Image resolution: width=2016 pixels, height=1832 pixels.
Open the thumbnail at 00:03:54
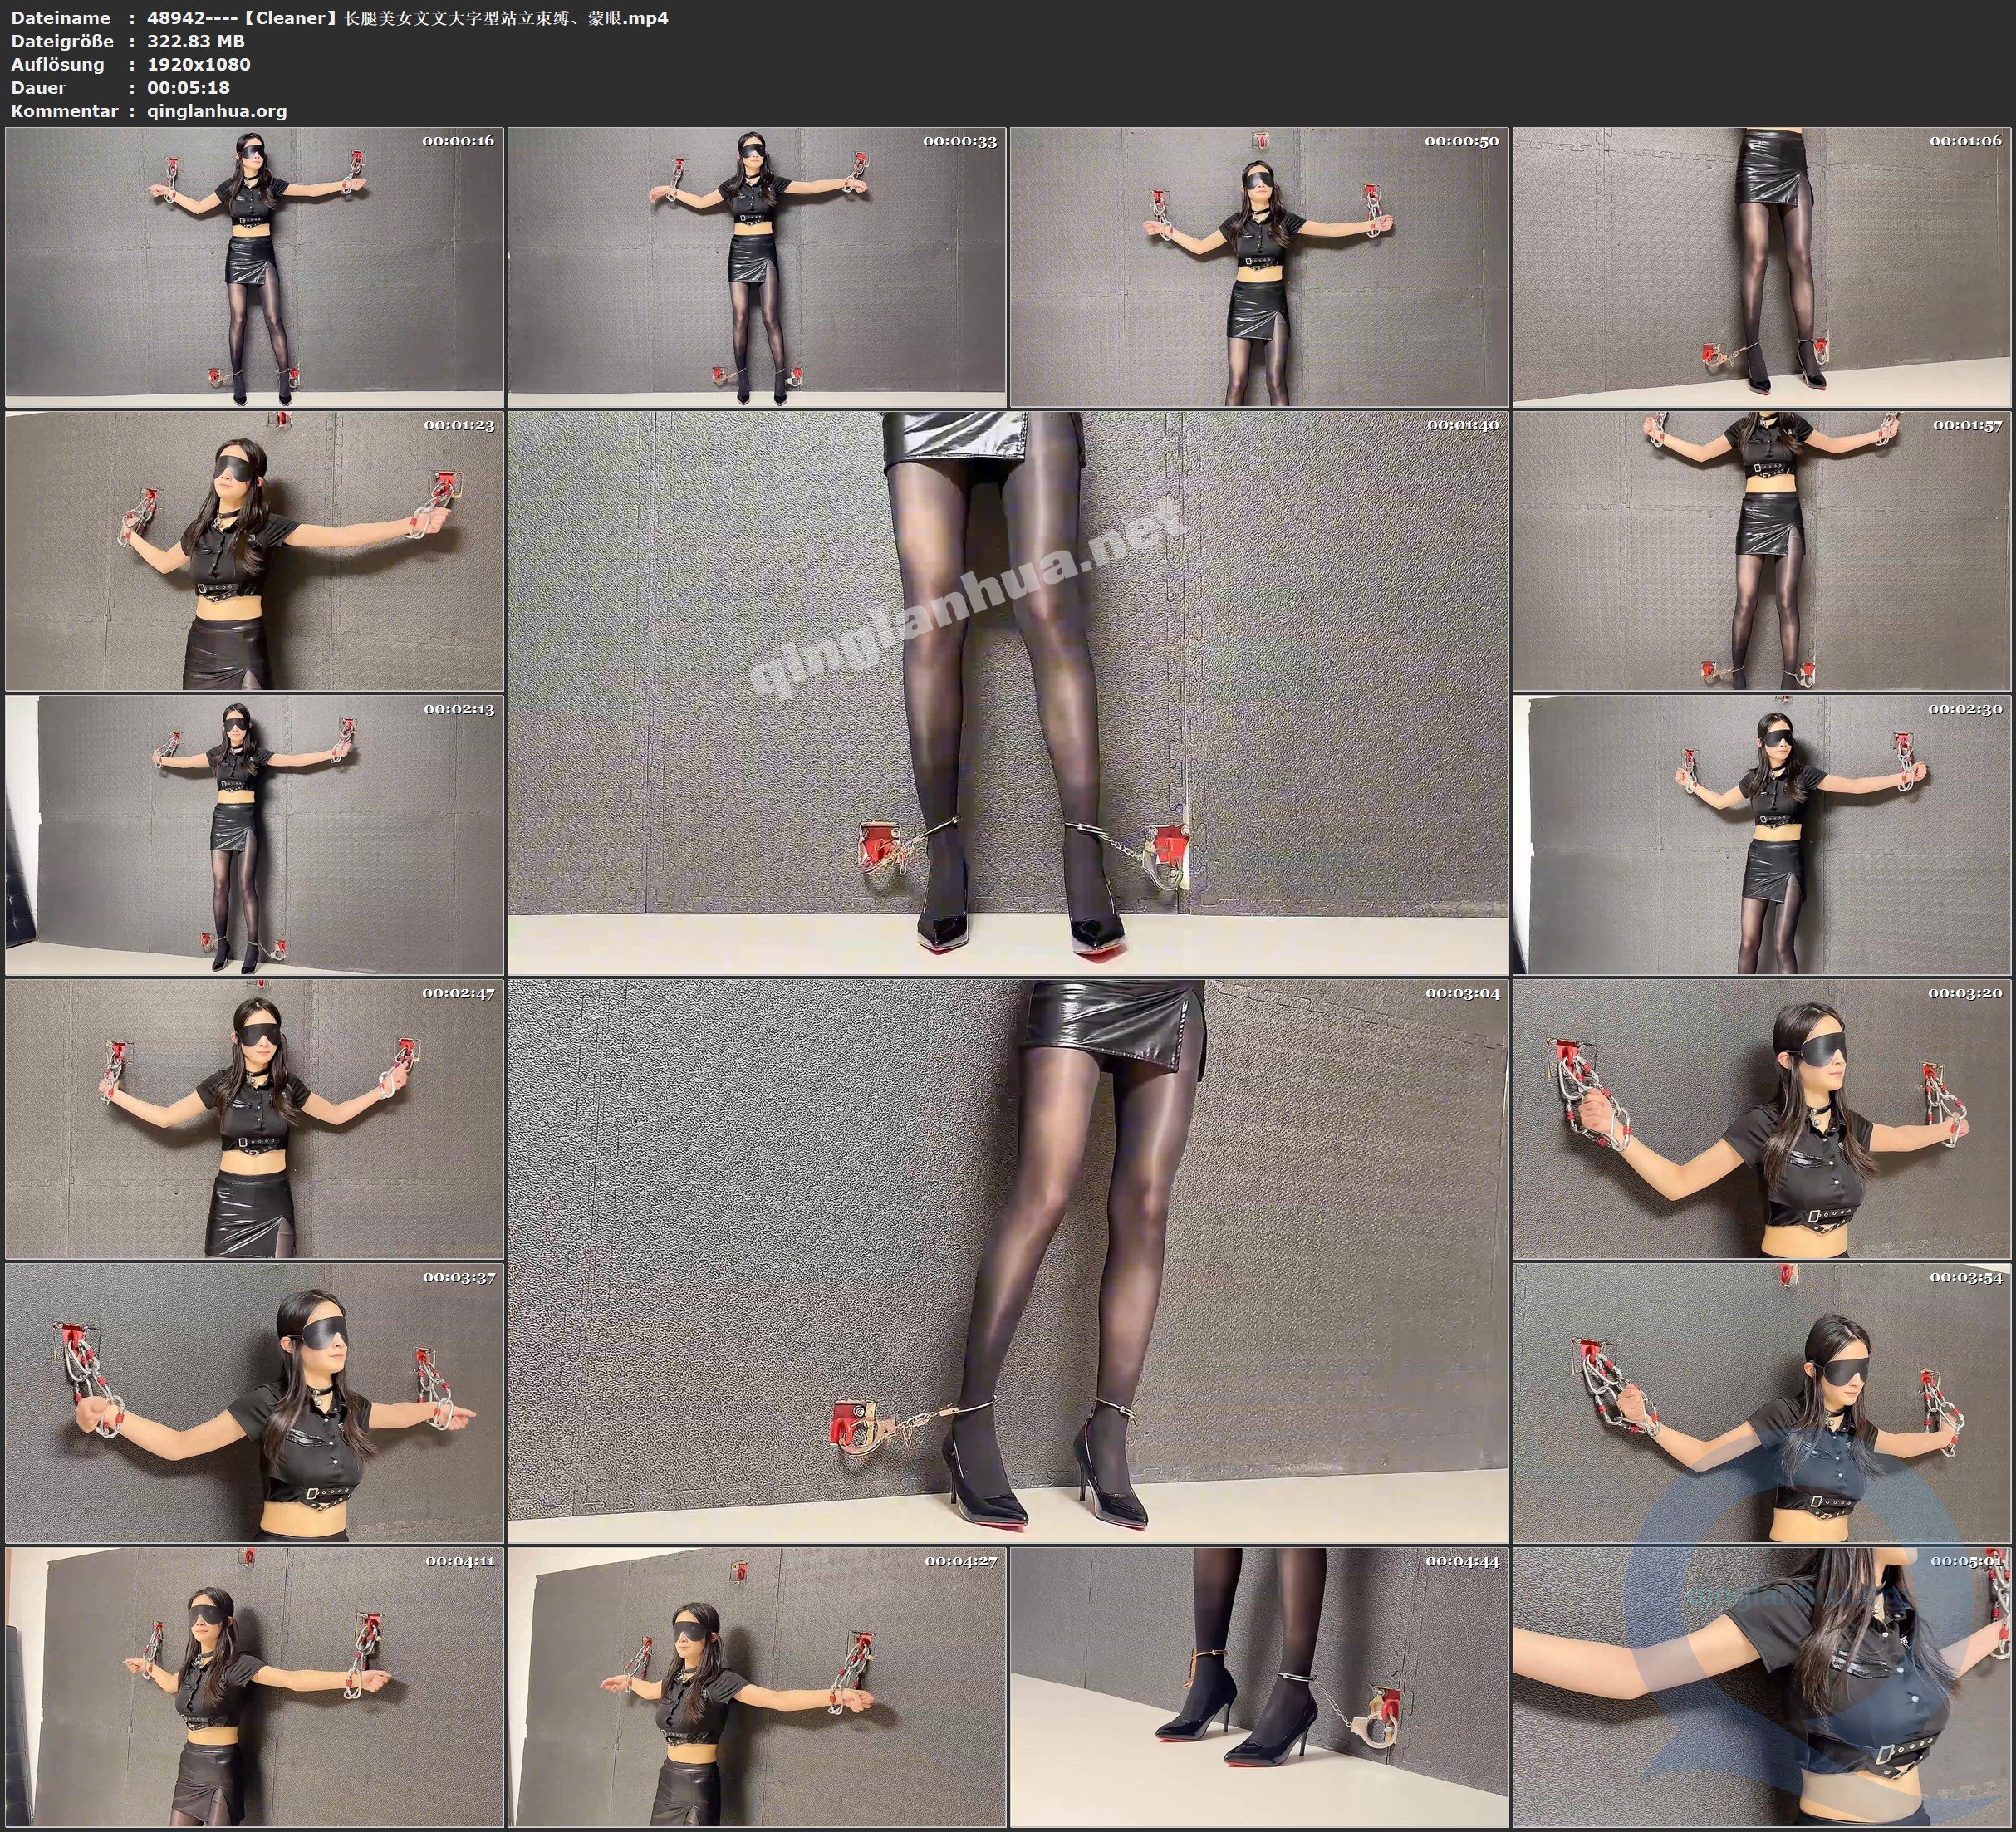[1761, 1403]
